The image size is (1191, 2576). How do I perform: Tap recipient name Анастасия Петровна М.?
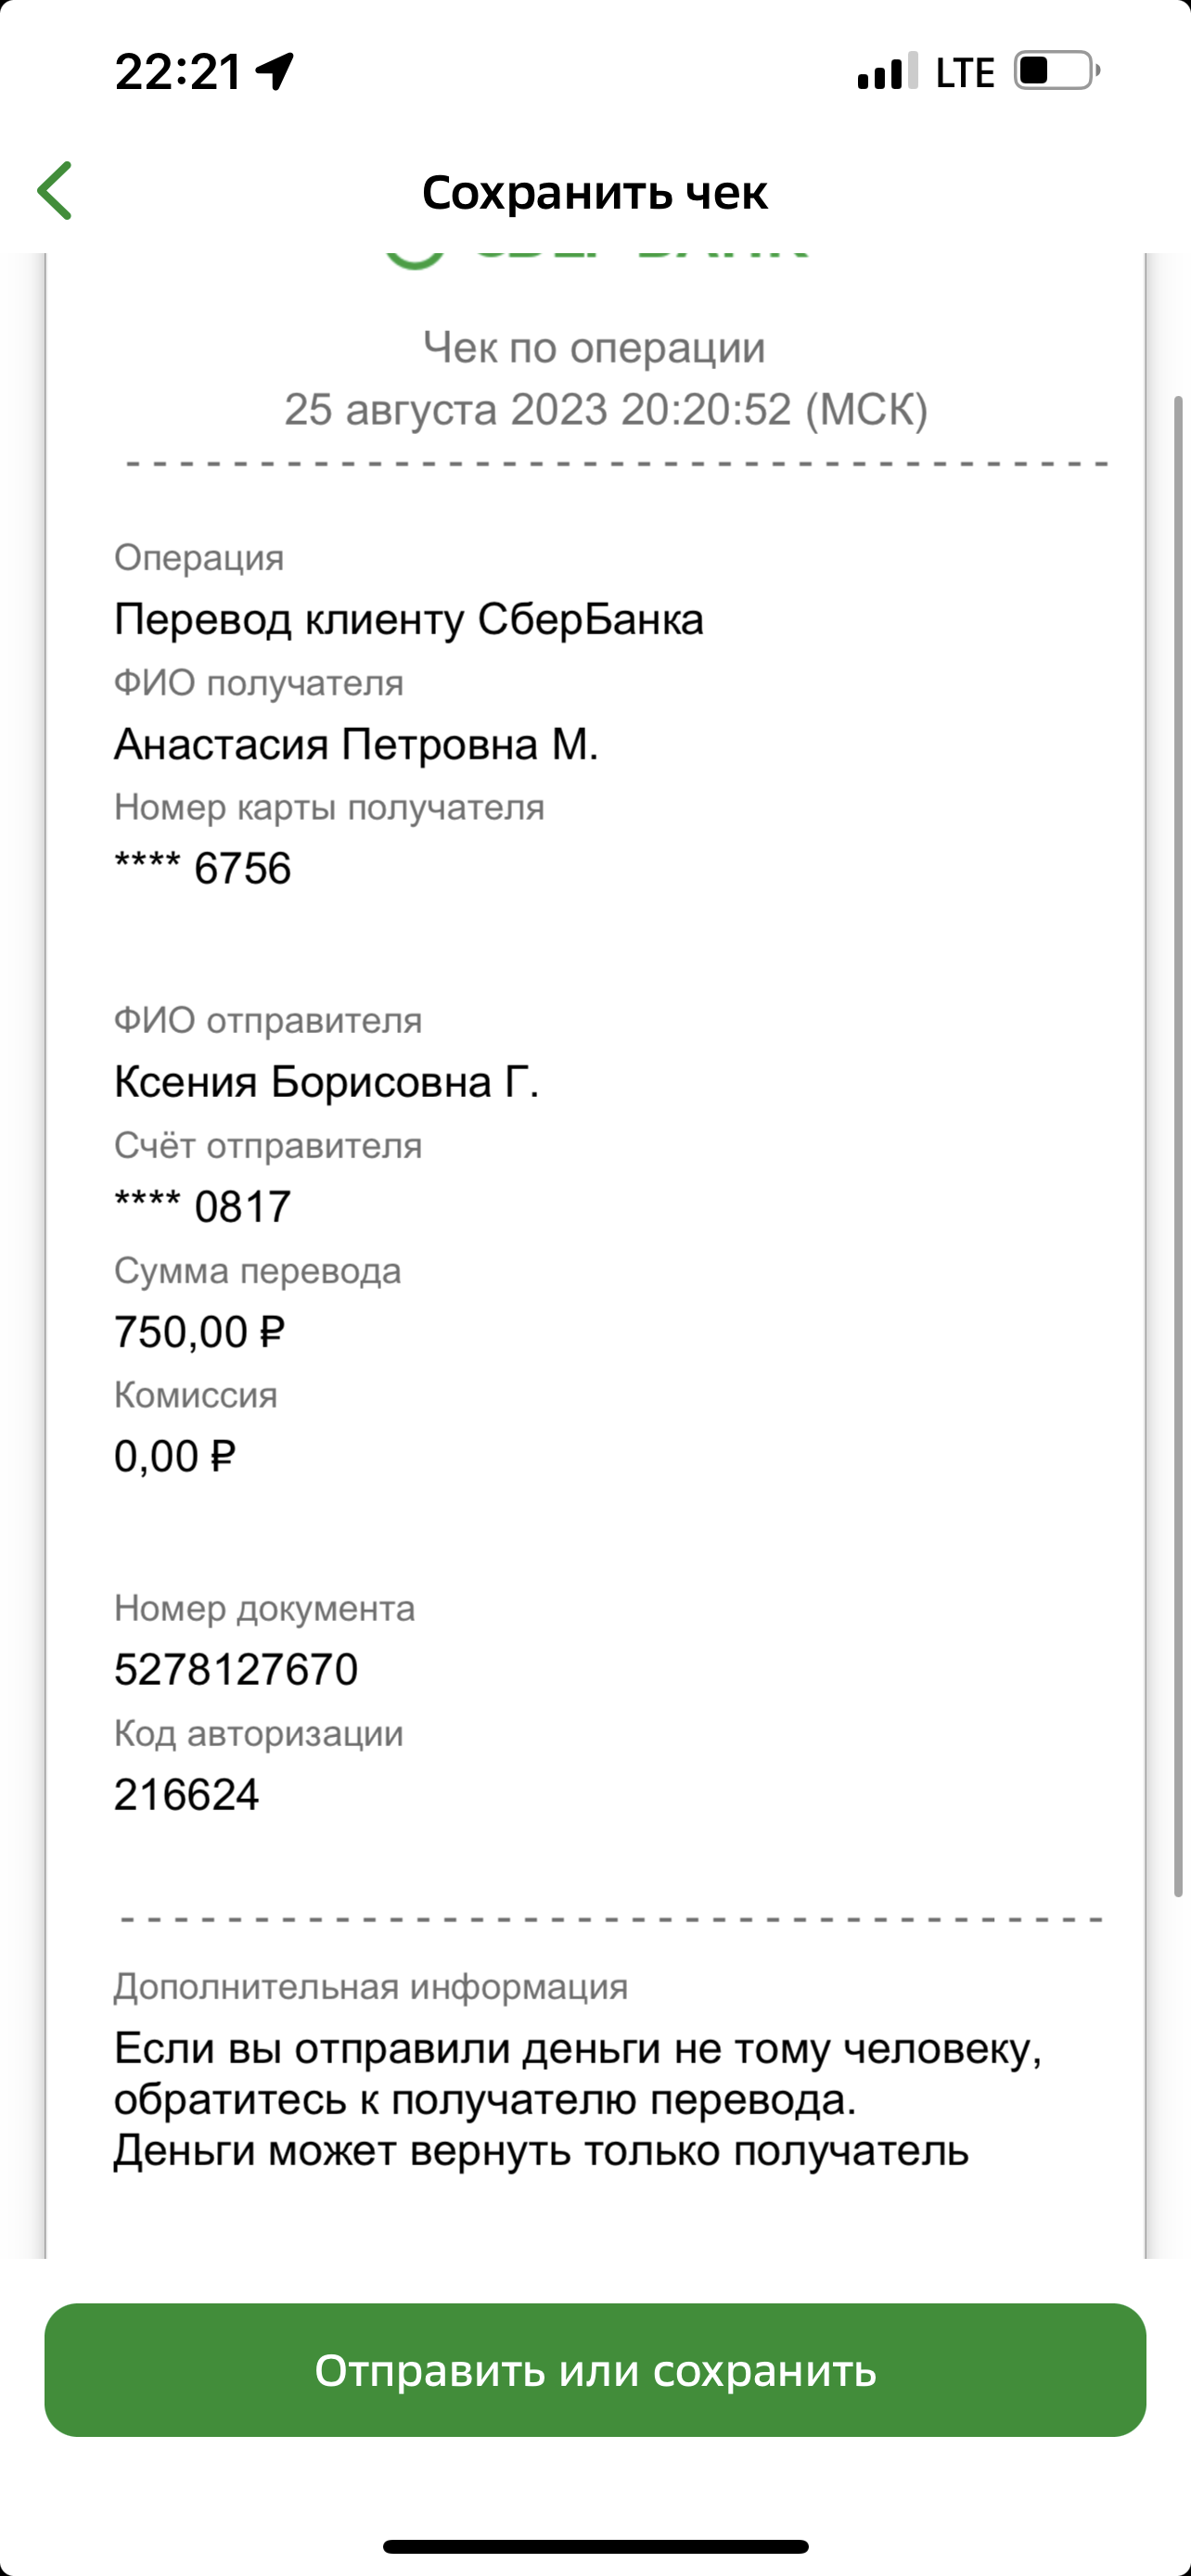tap(356, 745)
